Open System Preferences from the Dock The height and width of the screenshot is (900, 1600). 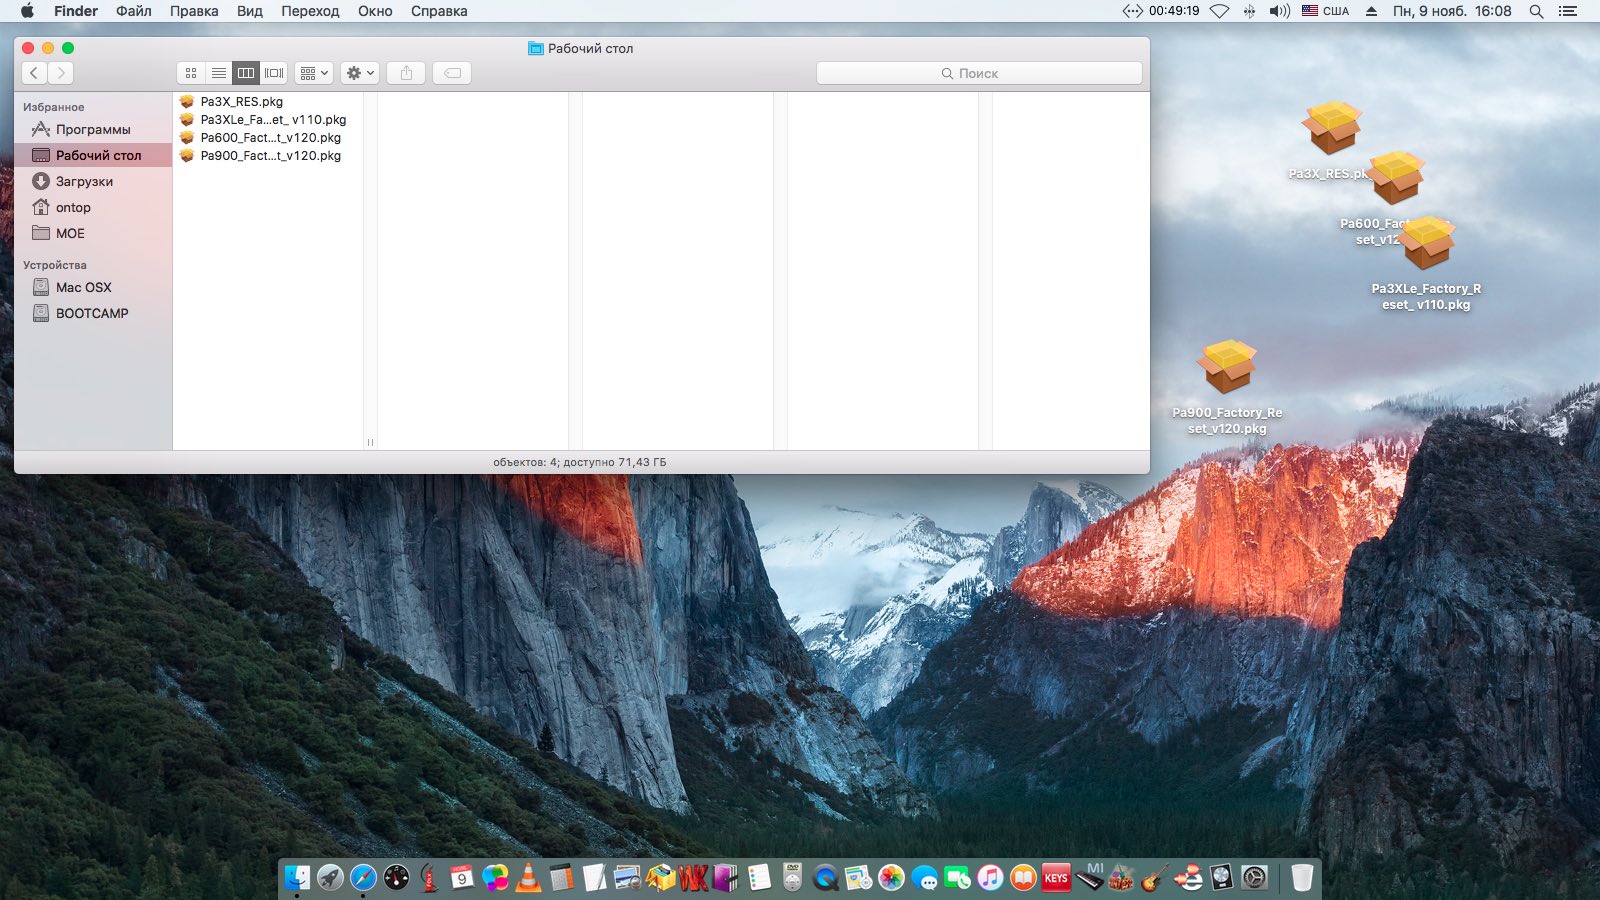(1254, 877)
